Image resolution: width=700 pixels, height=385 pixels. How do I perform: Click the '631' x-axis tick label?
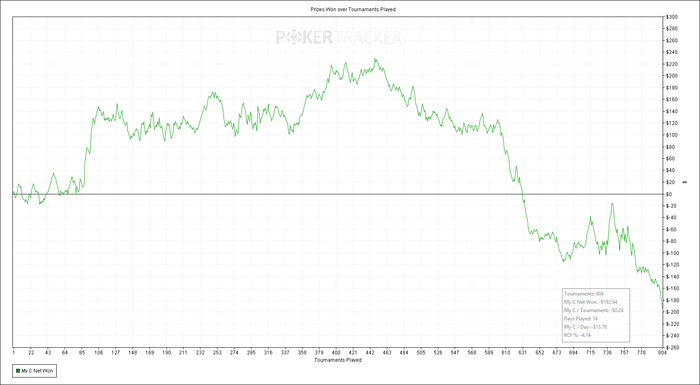click(x=523, y=353)
